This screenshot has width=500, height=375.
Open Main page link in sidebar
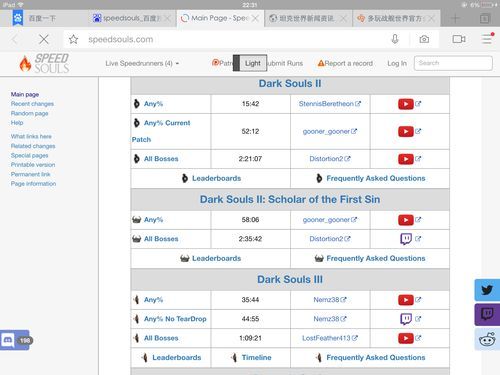(25, 94)
